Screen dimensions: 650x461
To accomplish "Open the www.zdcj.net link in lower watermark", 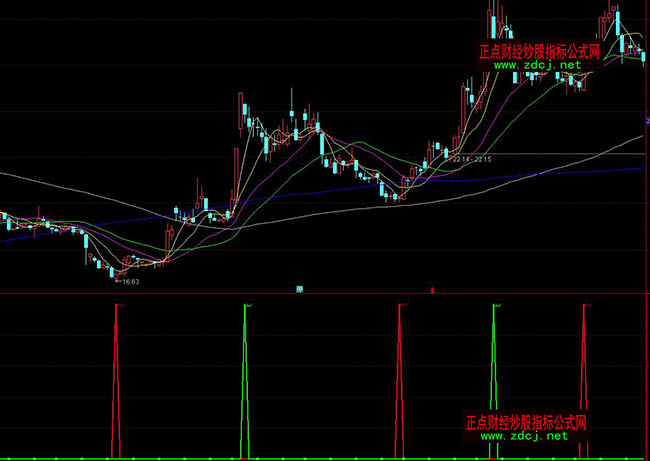I will 523,436.
